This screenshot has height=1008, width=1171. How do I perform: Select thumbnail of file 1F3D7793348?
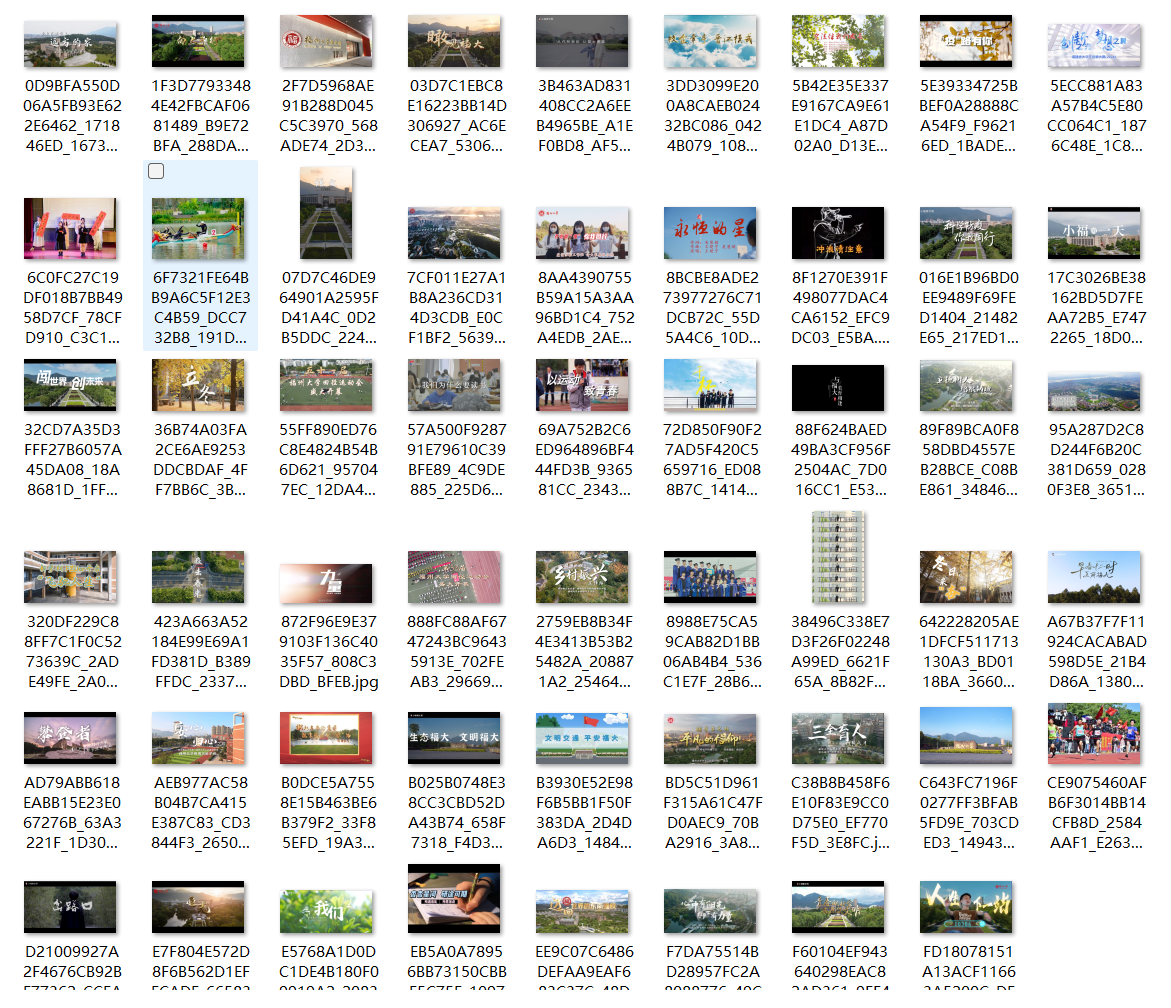pos(198,41)
